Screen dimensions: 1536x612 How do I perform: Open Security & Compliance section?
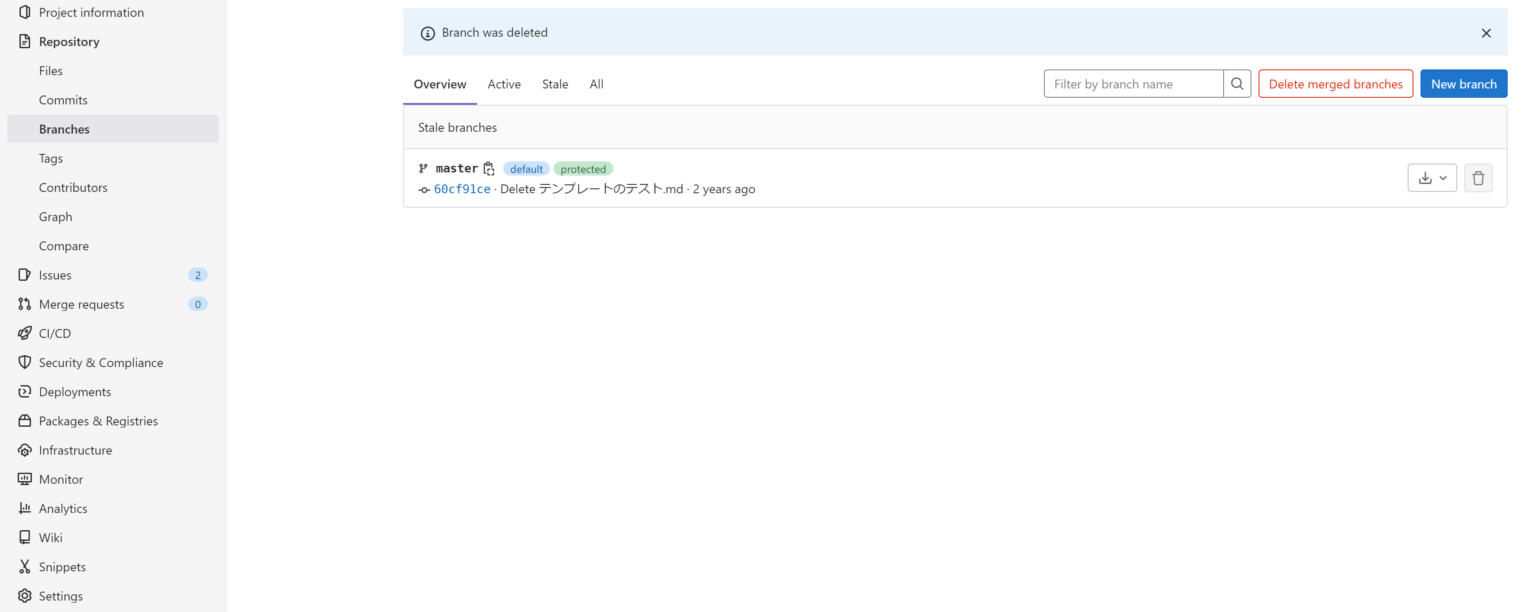tap(101, 362)
